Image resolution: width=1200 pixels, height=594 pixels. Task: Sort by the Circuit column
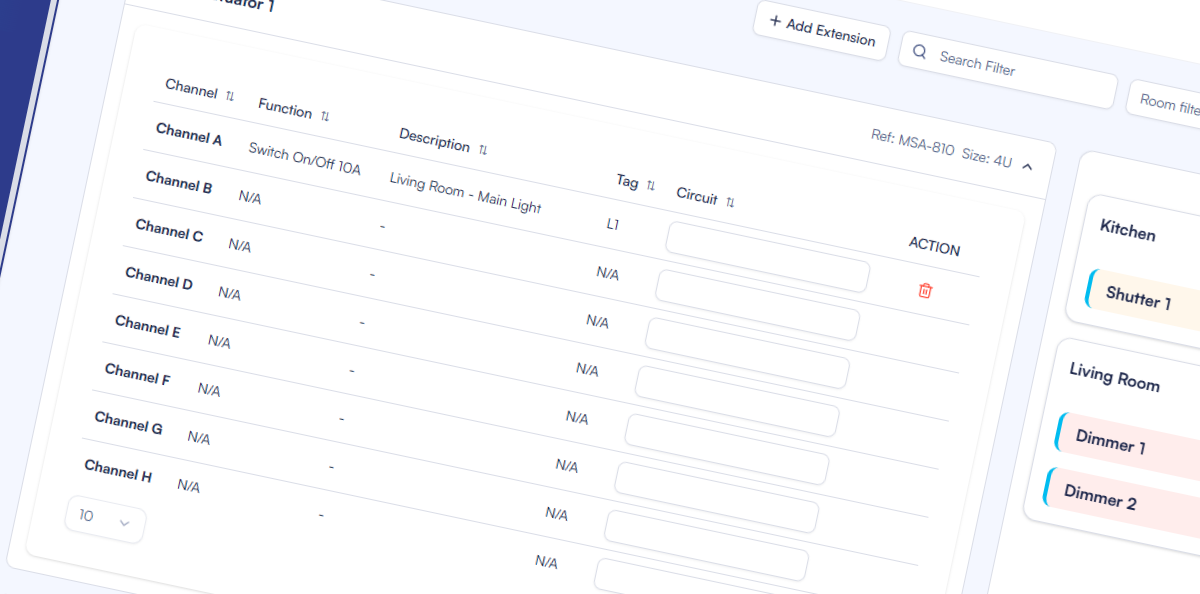click(730, 202)
